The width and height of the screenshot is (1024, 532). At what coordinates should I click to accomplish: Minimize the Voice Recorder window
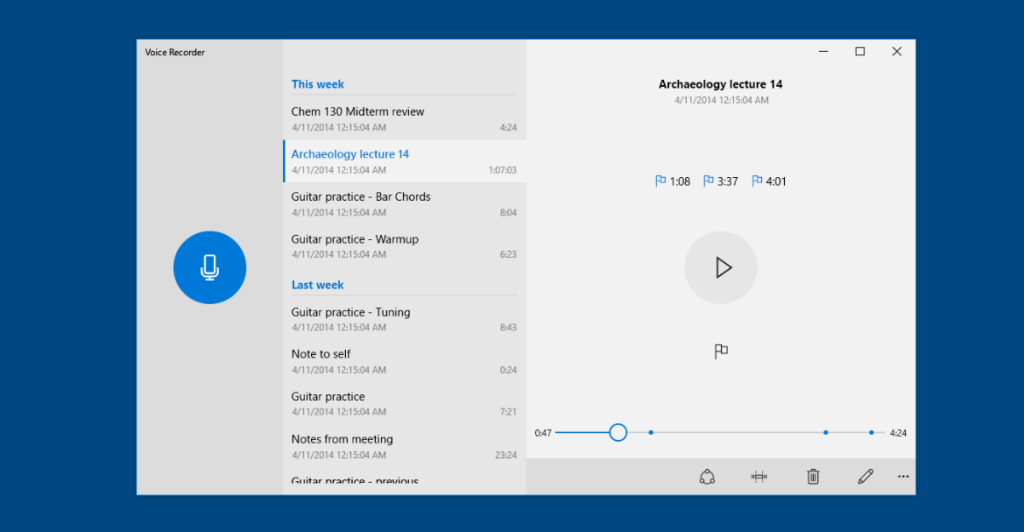(x=824, y=52)
